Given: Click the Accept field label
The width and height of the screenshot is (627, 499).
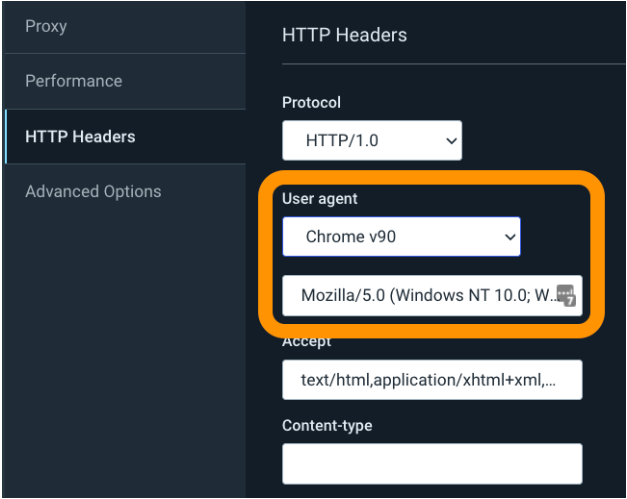Looking at the screenshot, I should [306, 341].
